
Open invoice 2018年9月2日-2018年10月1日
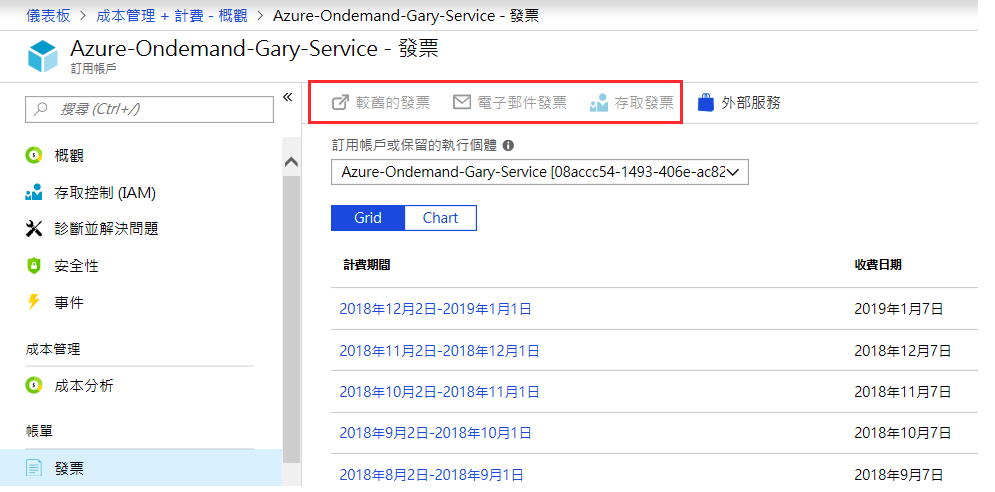435,433
